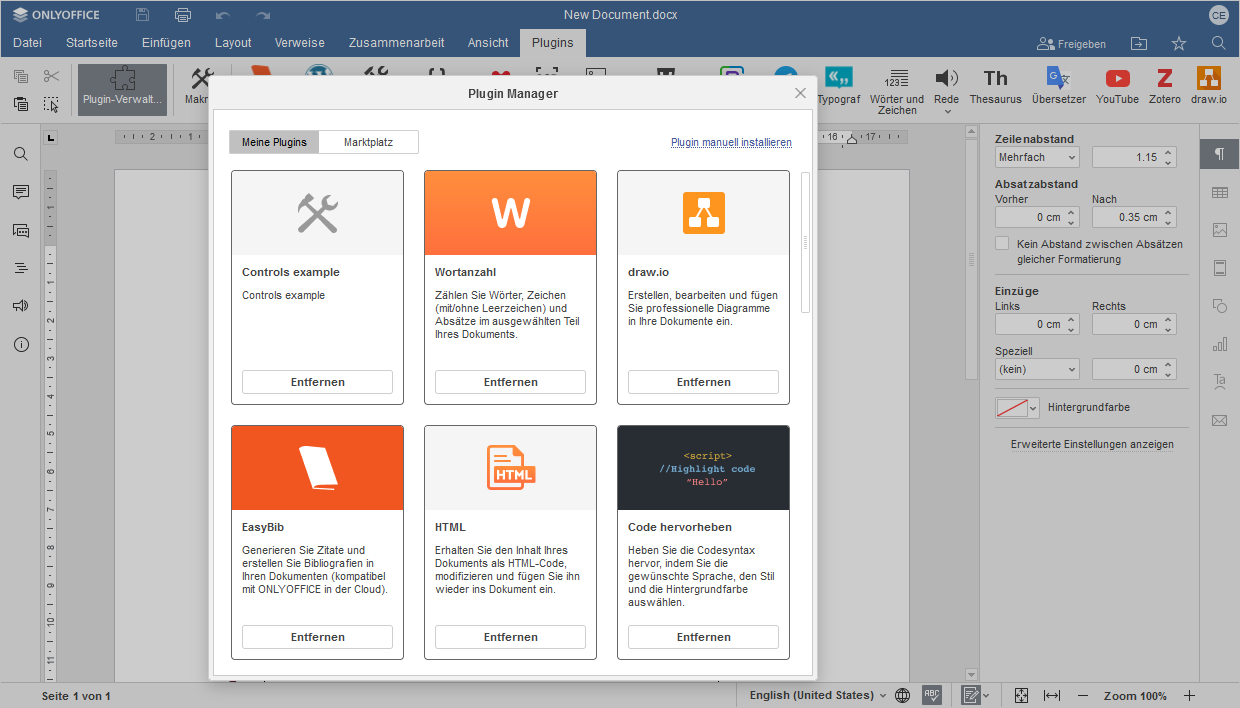The height and width of the screenshot is (708, 1240).
Task: Open shape settings in the right sidebar
Action: pos(1220,306)
